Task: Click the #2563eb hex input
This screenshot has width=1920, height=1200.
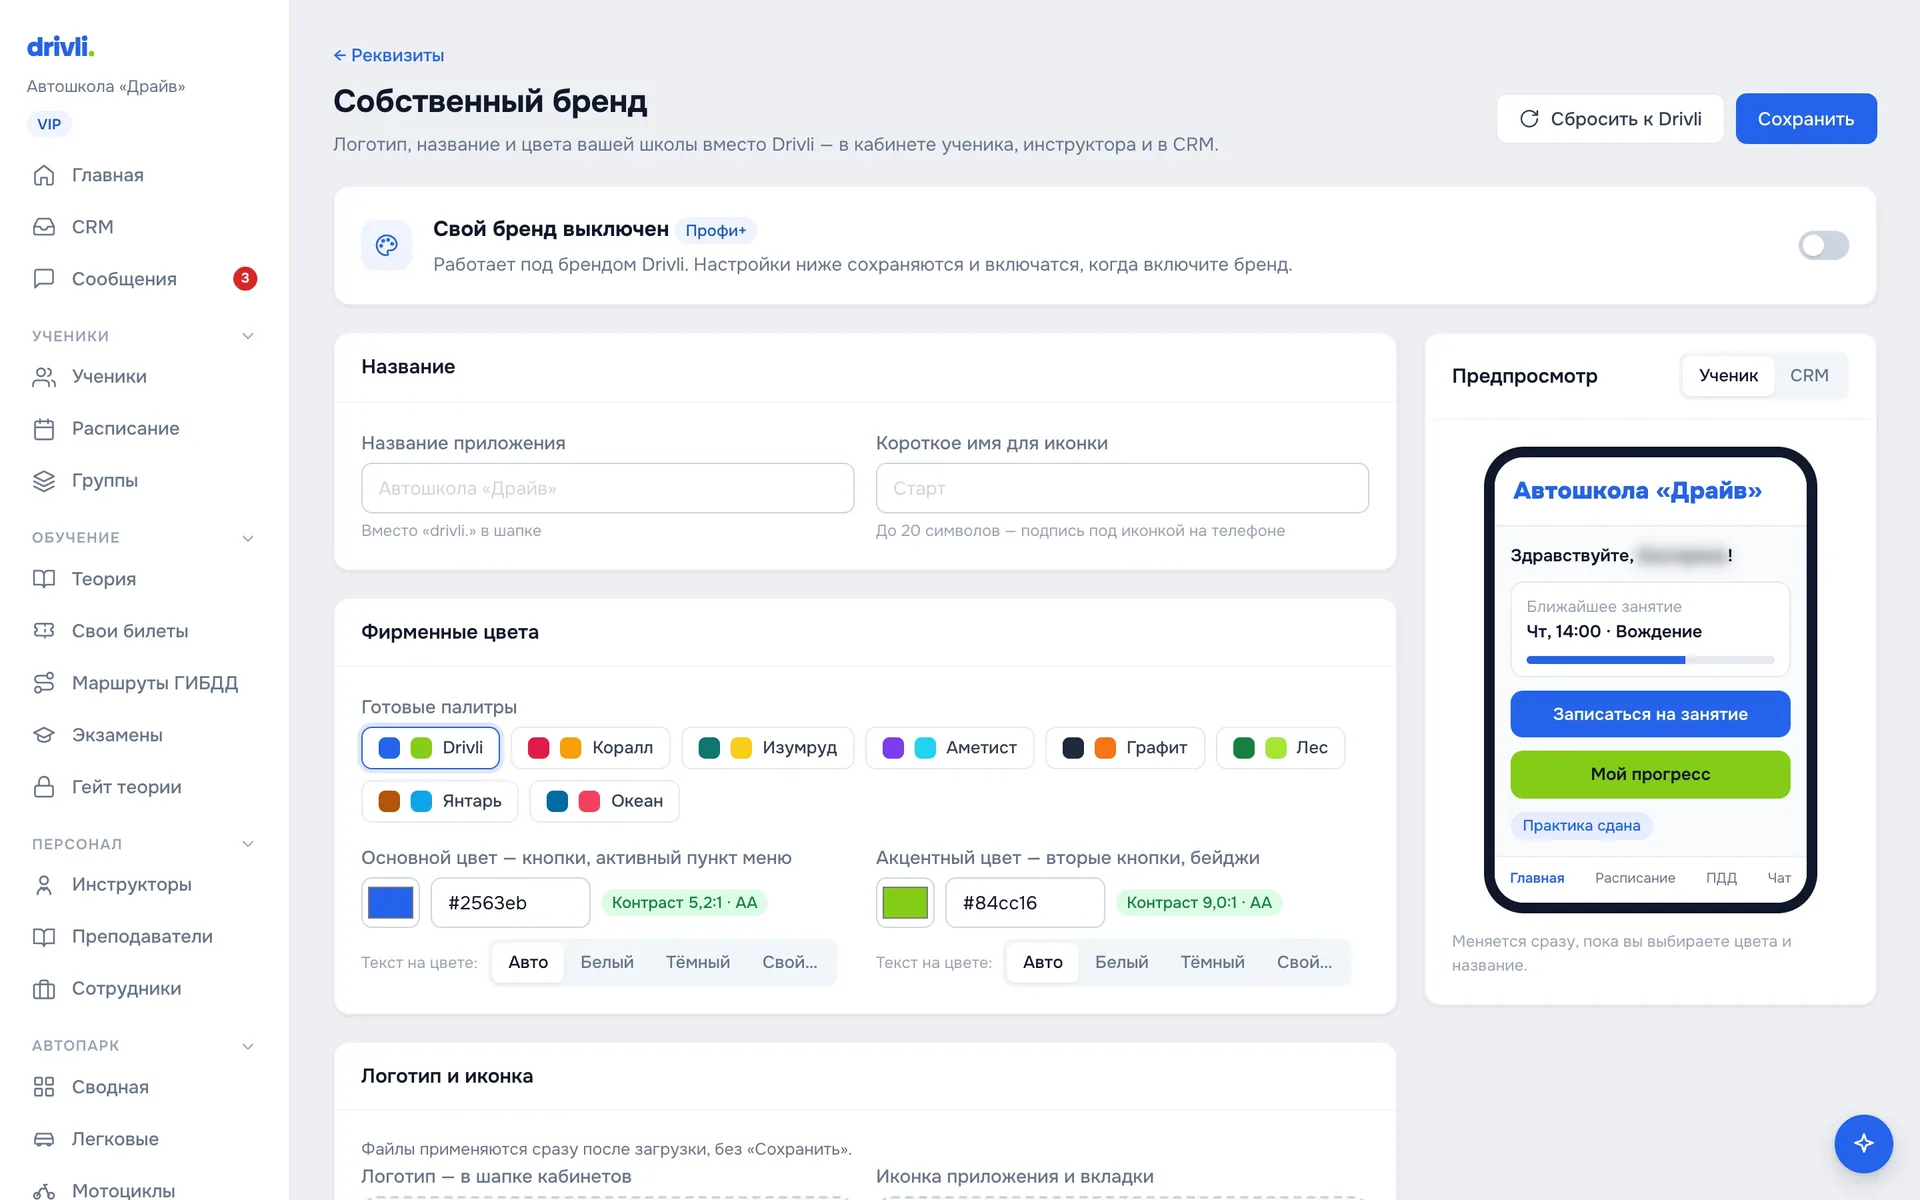Action: 511,903
